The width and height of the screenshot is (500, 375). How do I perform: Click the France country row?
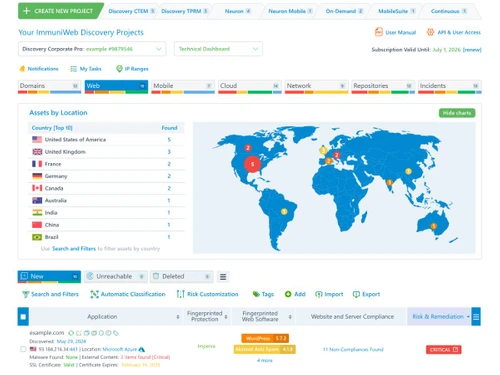coord(106,164)
